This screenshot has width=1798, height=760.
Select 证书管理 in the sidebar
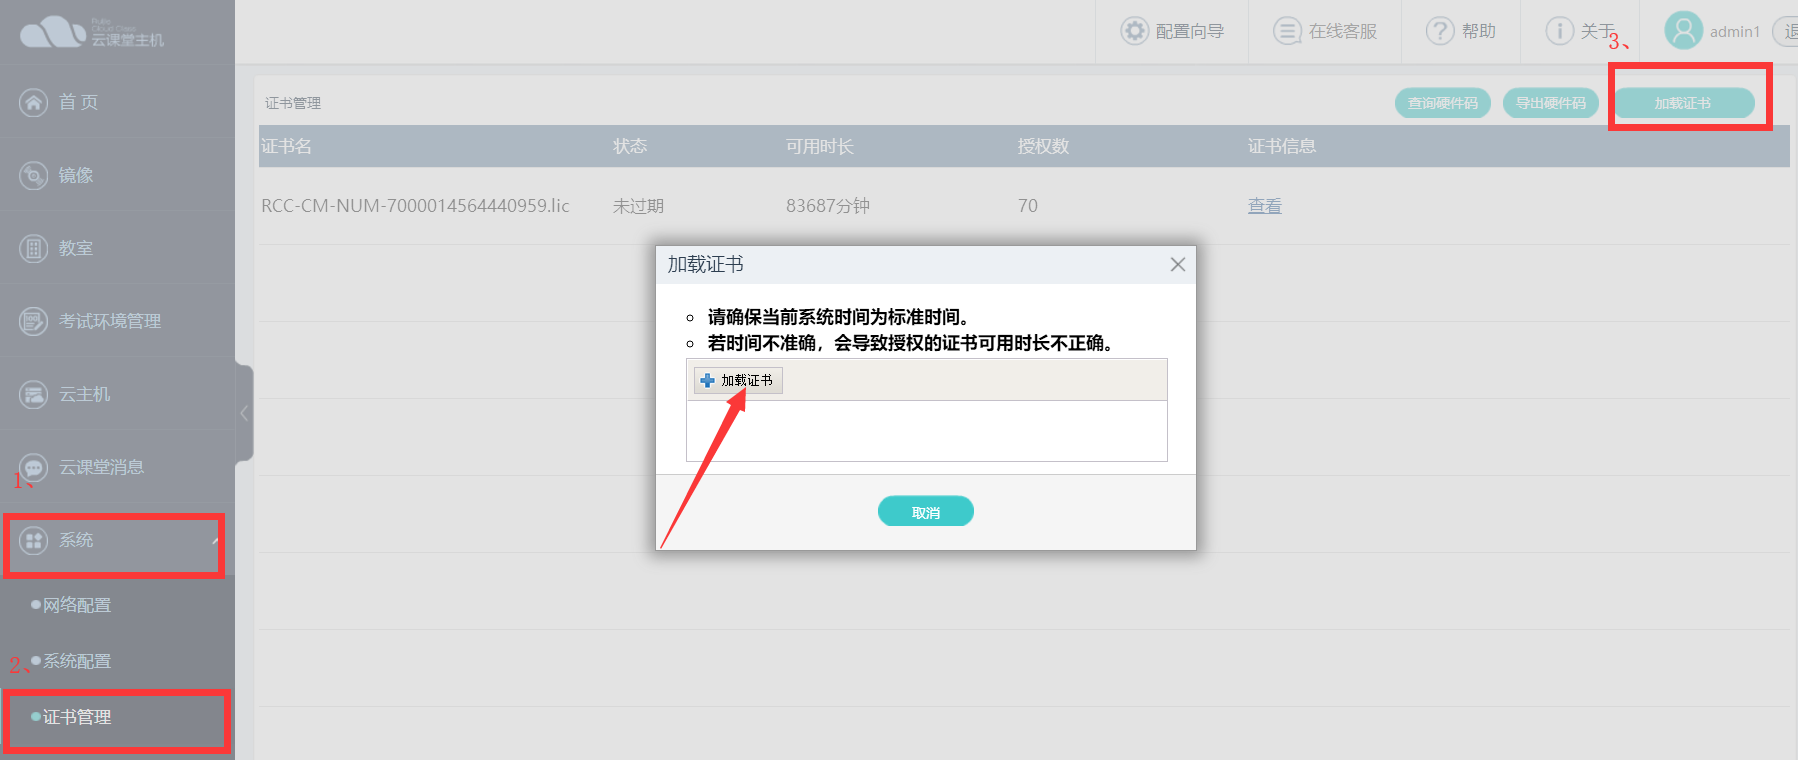coord(77,717)
